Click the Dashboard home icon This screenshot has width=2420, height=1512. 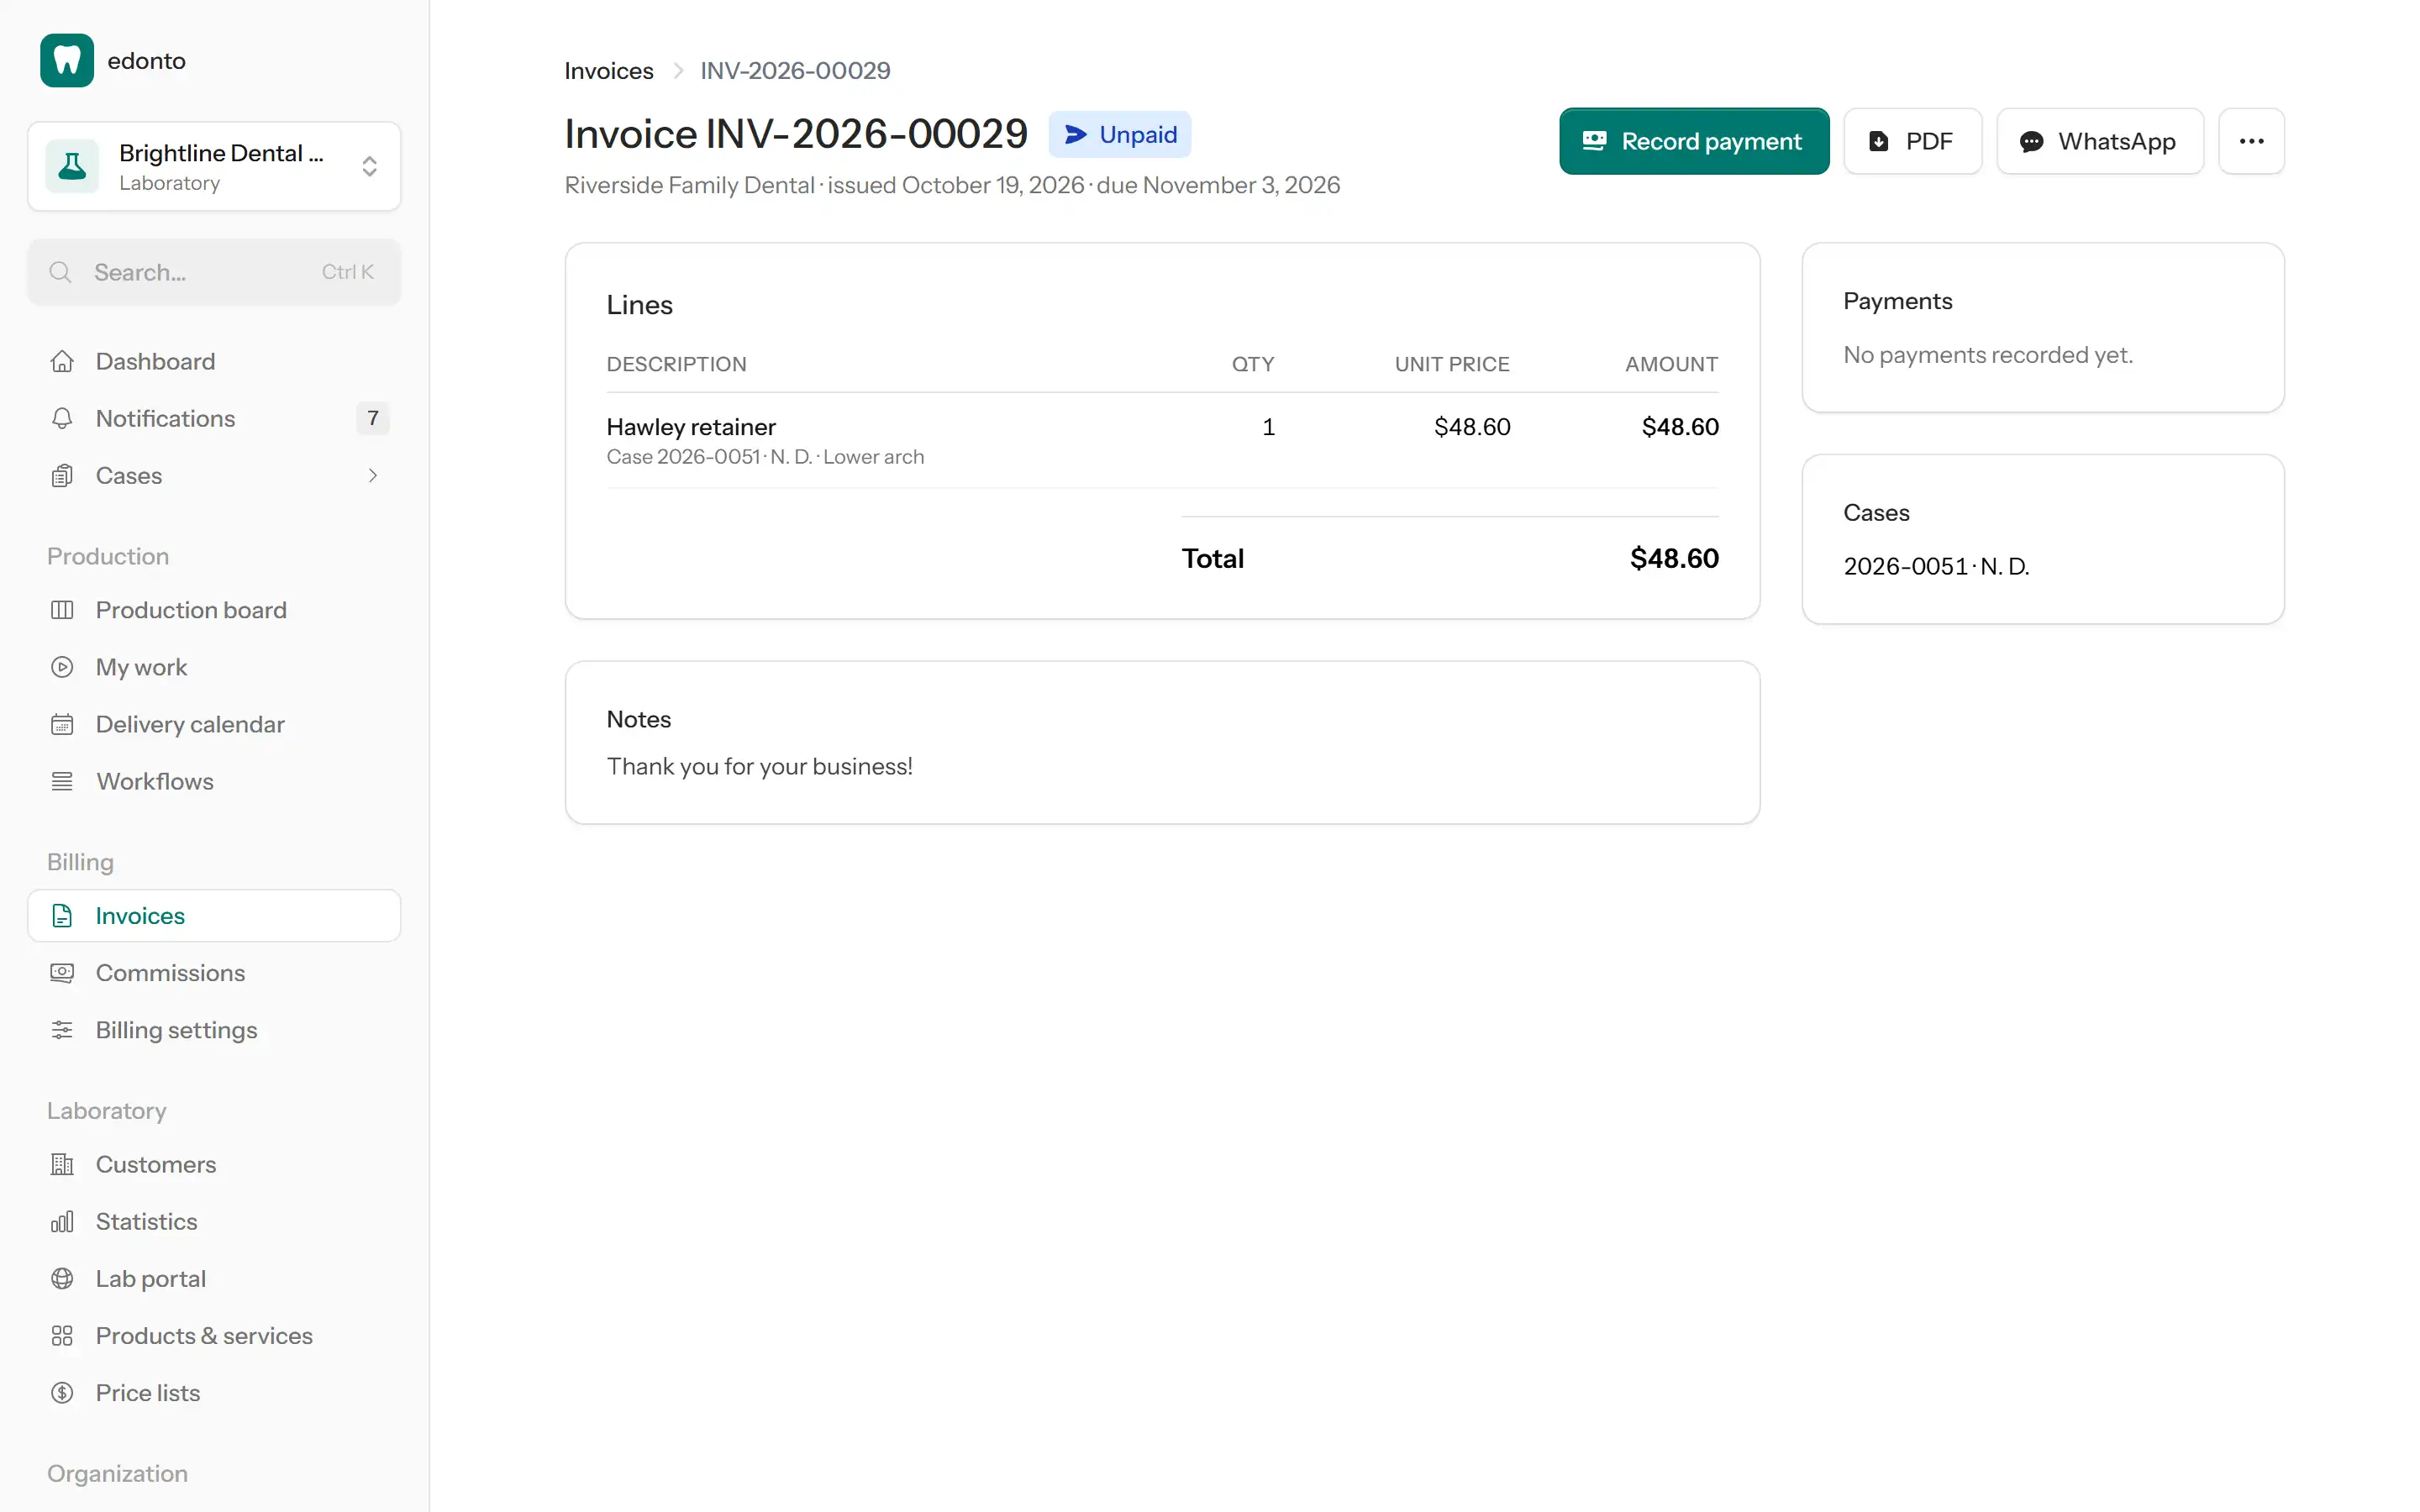click(62, 361)
